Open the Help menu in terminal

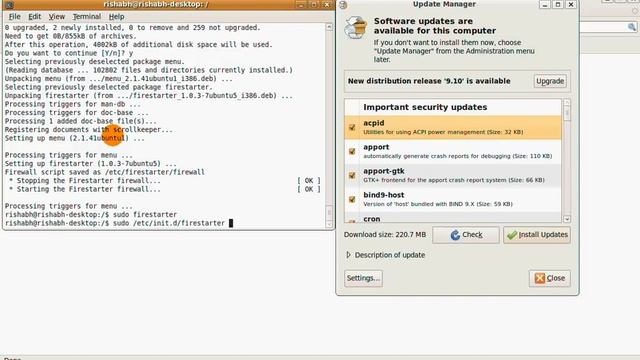click(116, 17)
